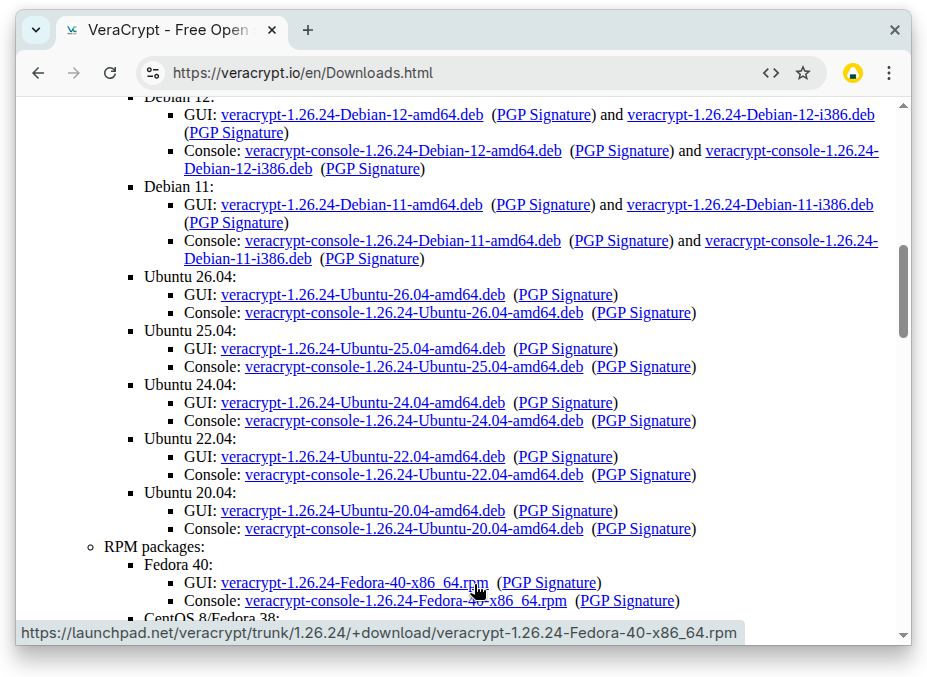Go back to the previous page
Viewport: 927px width, 677px height.
coord(38,73)
